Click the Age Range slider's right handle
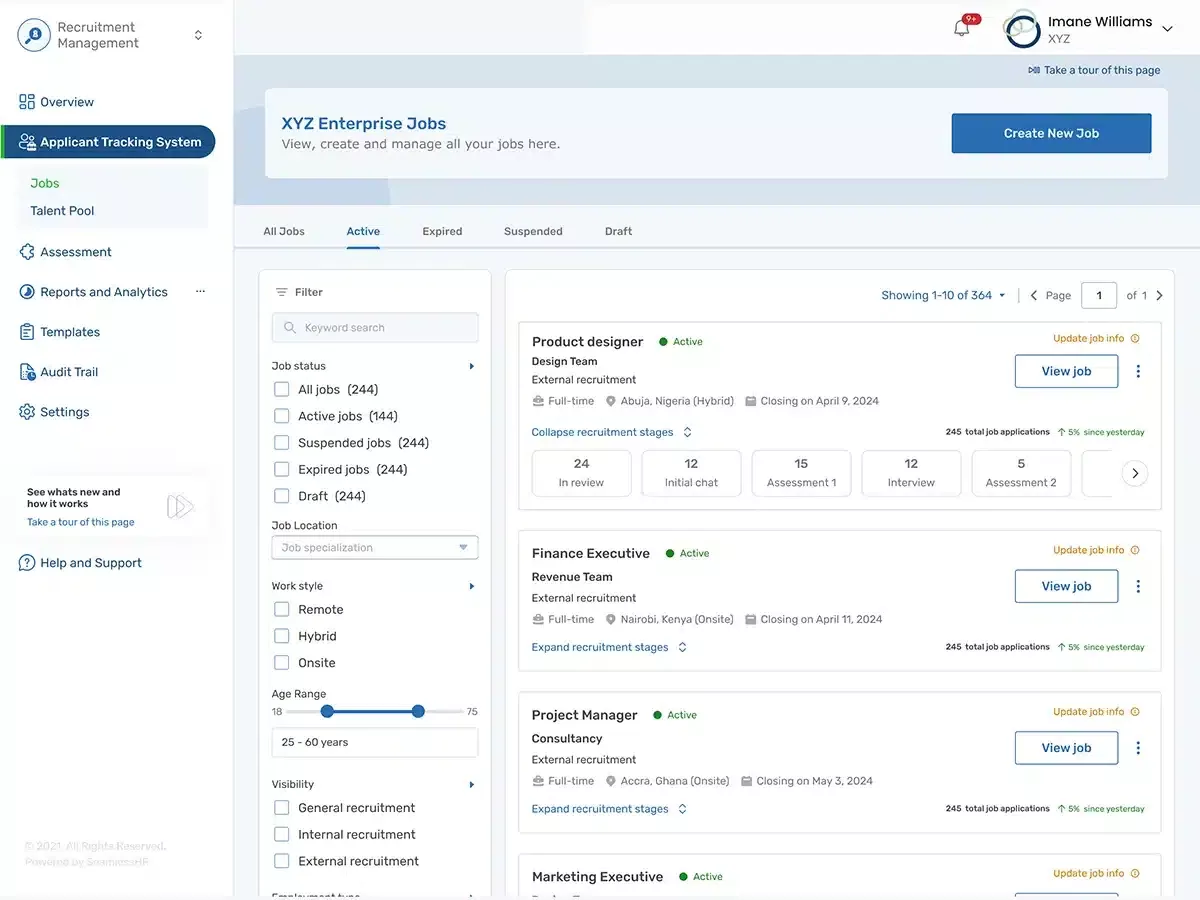The width and height of the screenshot is (1200, 900). [x=418, y=711]
